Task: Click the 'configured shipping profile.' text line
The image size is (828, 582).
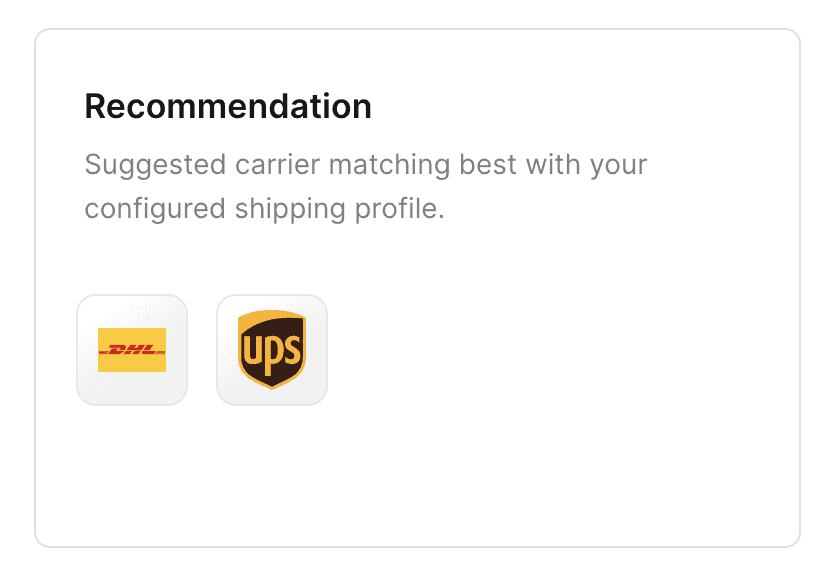Action: tap(265, 209)
